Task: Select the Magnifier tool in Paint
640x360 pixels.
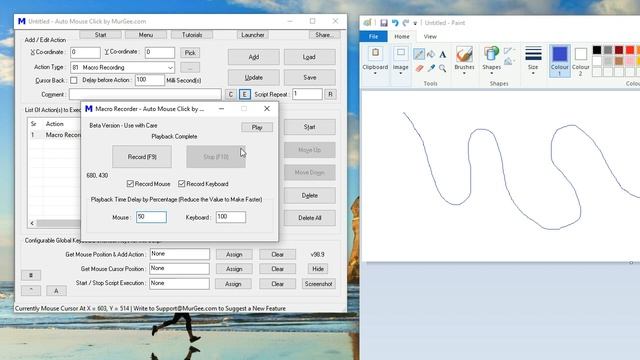Action: (443, 68)
